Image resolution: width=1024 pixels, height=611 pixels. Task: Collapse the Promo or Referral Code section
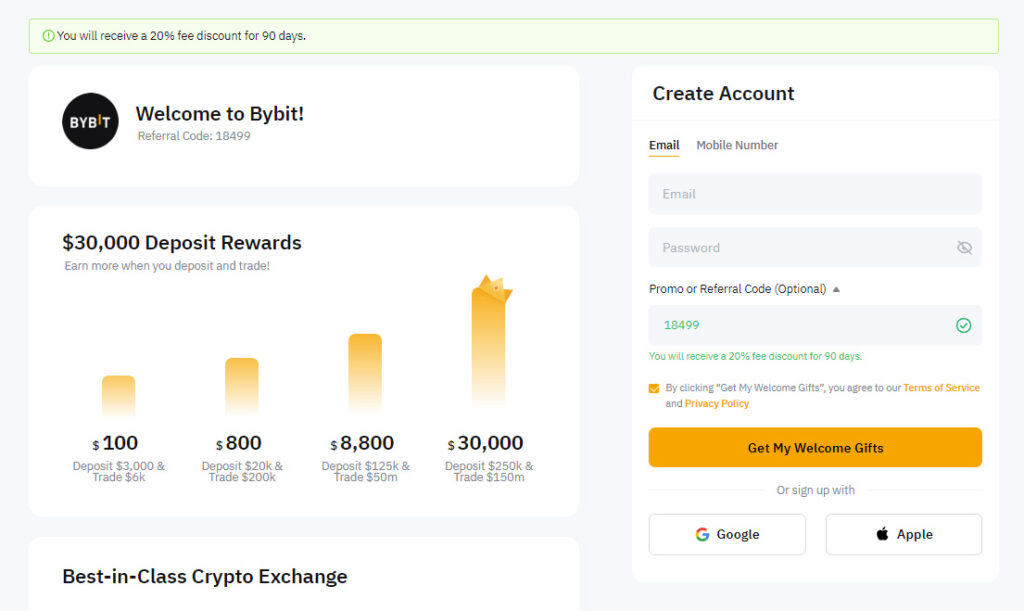pos(836,289)
